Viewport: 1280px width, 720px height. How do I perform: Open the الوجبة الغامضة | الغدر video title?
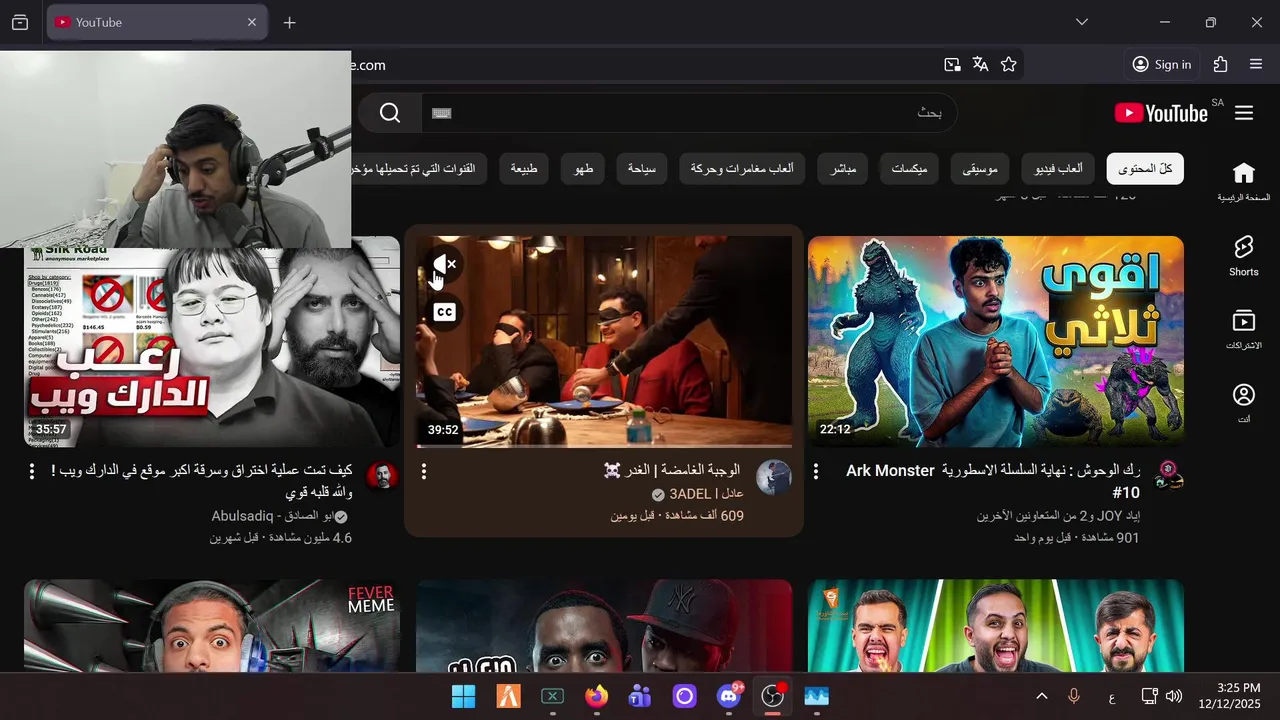(672, 470)
